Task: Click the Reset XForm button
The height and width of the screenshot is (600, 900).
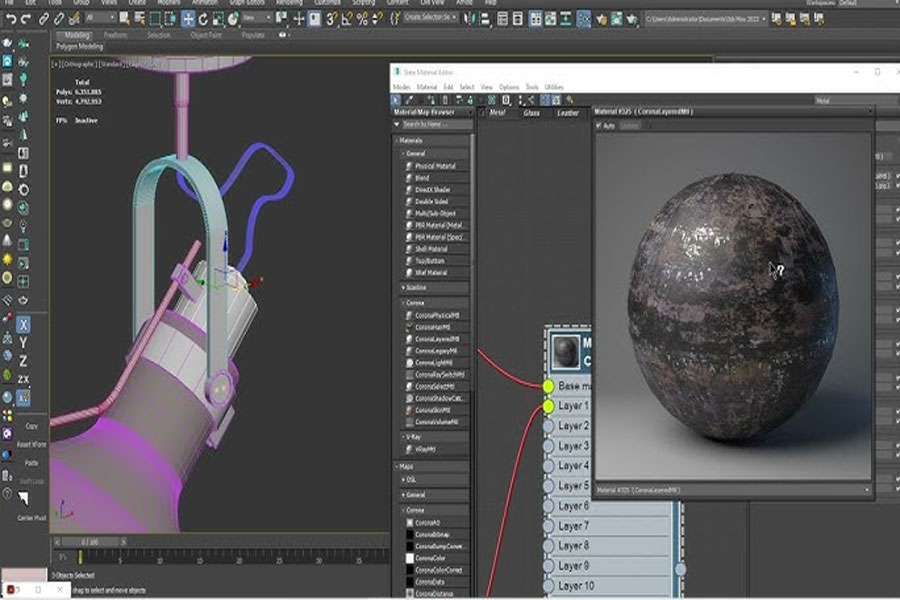Action: [x=32, y=444]
